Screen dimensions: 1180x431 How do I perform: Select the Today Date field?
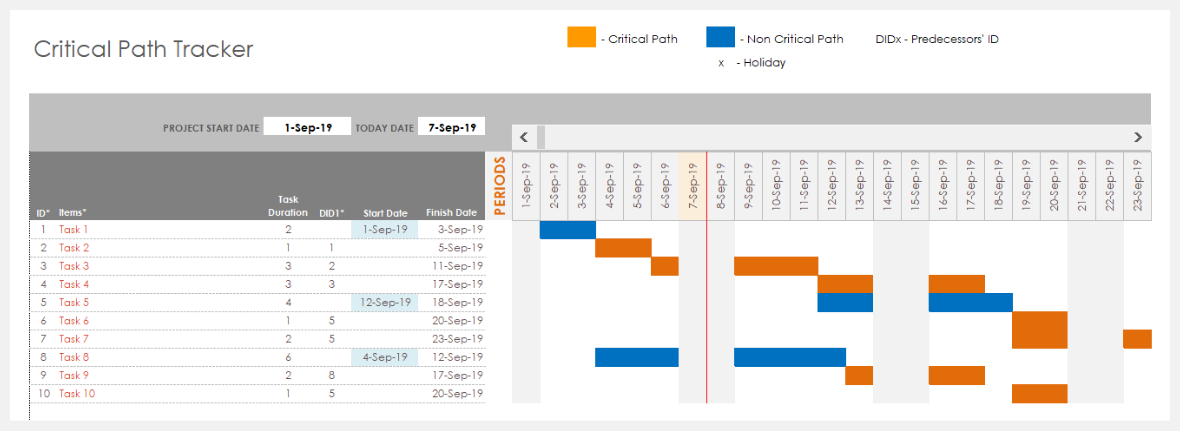[451, 127]
